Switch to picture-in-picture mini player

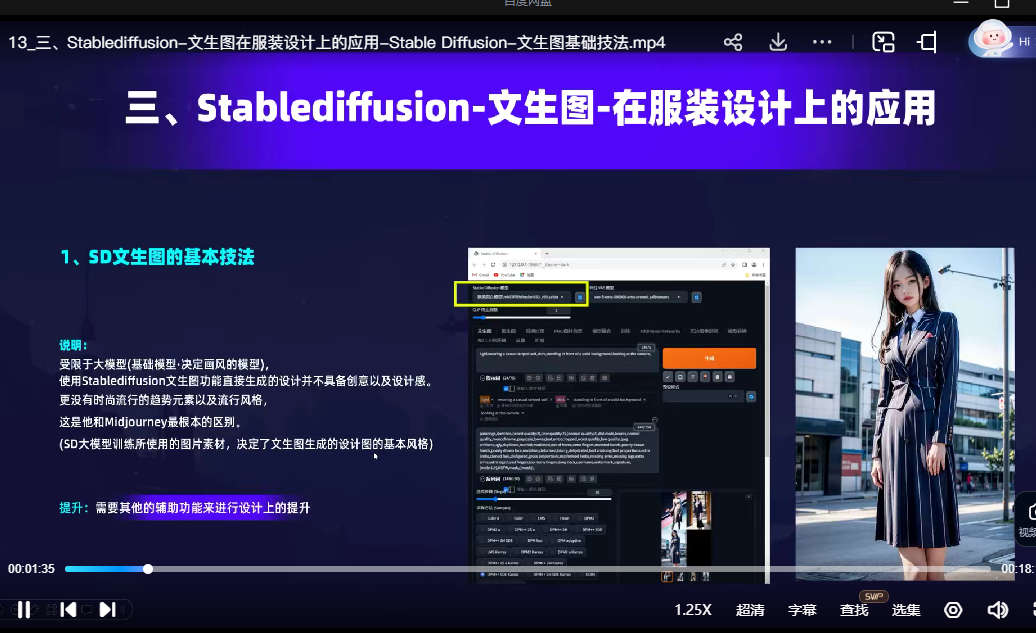coord(883,42)
